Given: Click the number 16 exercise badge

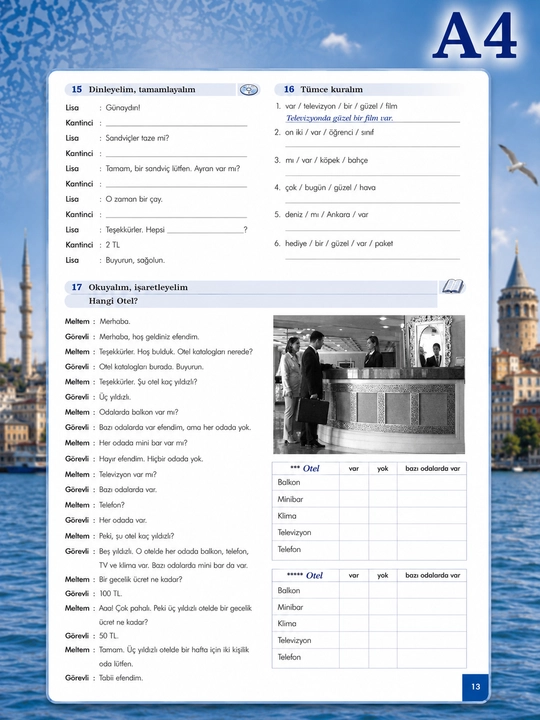Looking at the screenshot, I should coord(289,89).
